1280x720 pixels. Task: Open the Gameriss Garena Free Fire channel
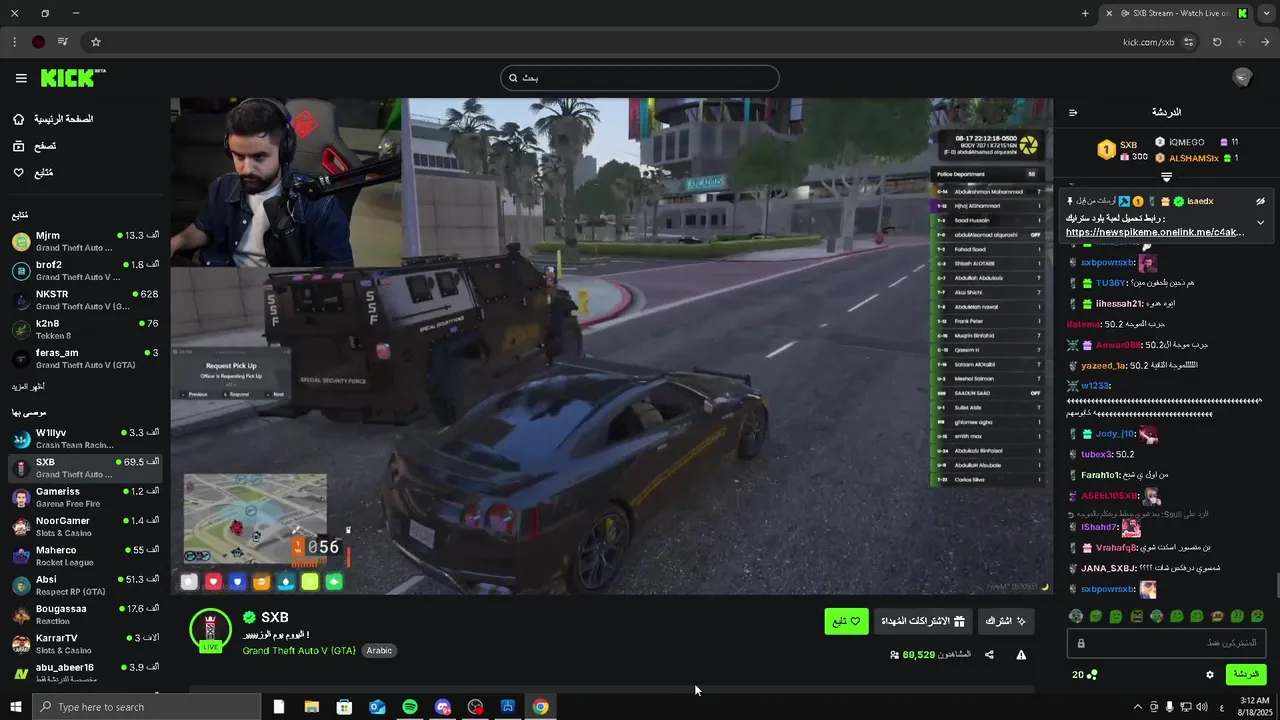85,497
